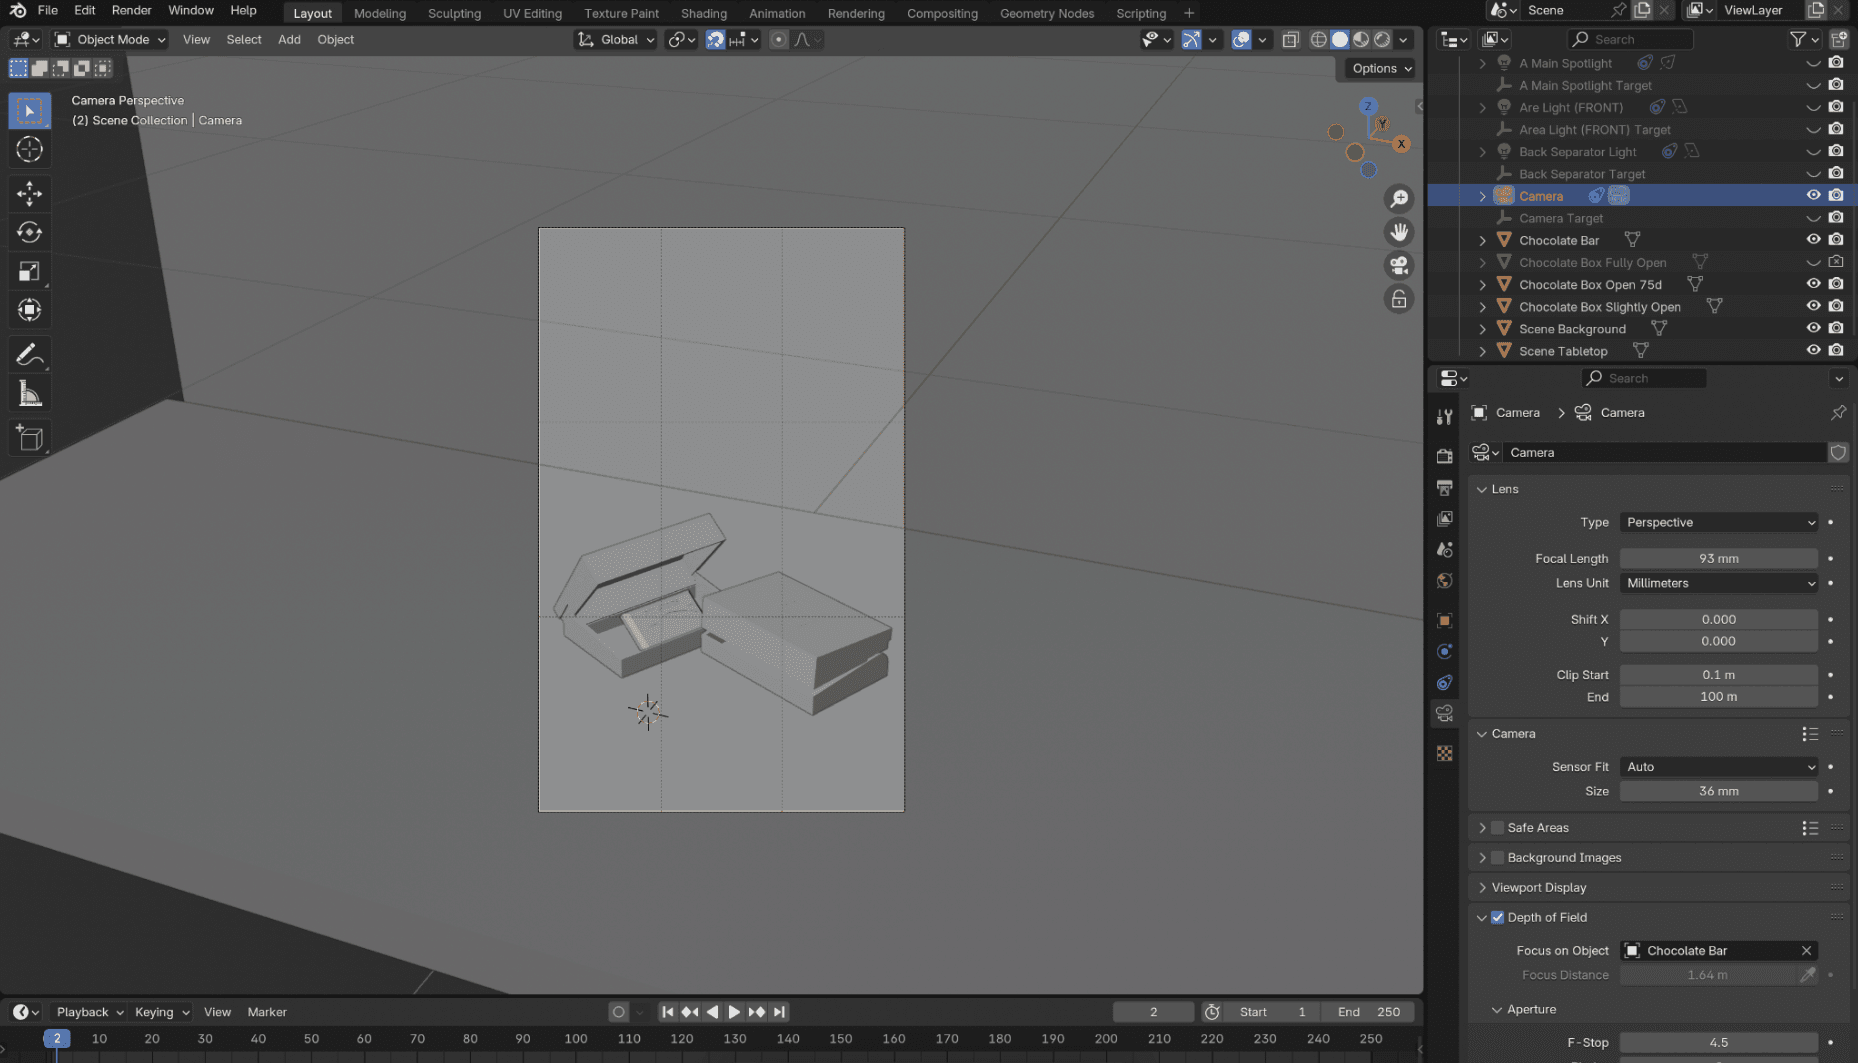Pick the Measure tool
Image resolution: width=1858 pixels, height=1063 pixels.
pyautogui.click(x=29, y=394)
